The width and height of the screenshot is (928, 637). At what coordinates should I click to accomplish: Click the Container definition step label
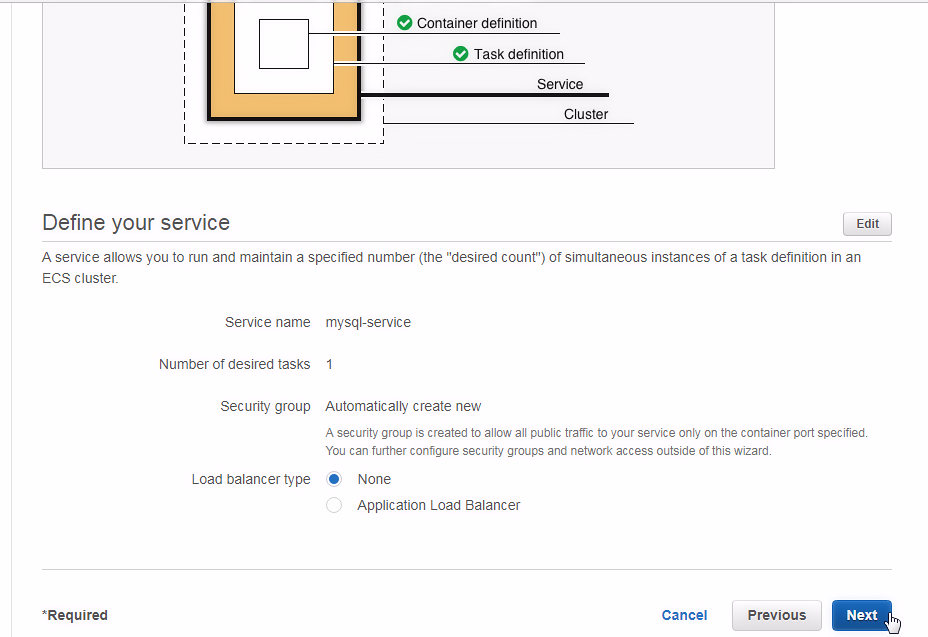pos(477,23)
